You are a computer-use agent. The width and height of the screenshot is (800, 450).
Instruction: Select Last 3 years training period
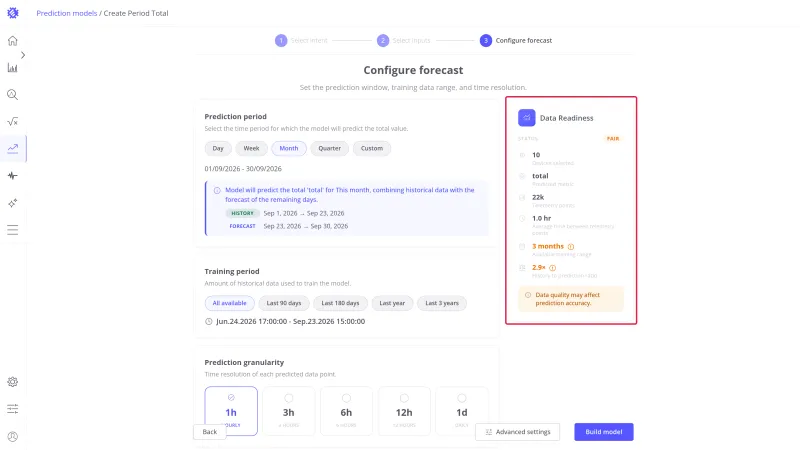[x=442, y=303]
